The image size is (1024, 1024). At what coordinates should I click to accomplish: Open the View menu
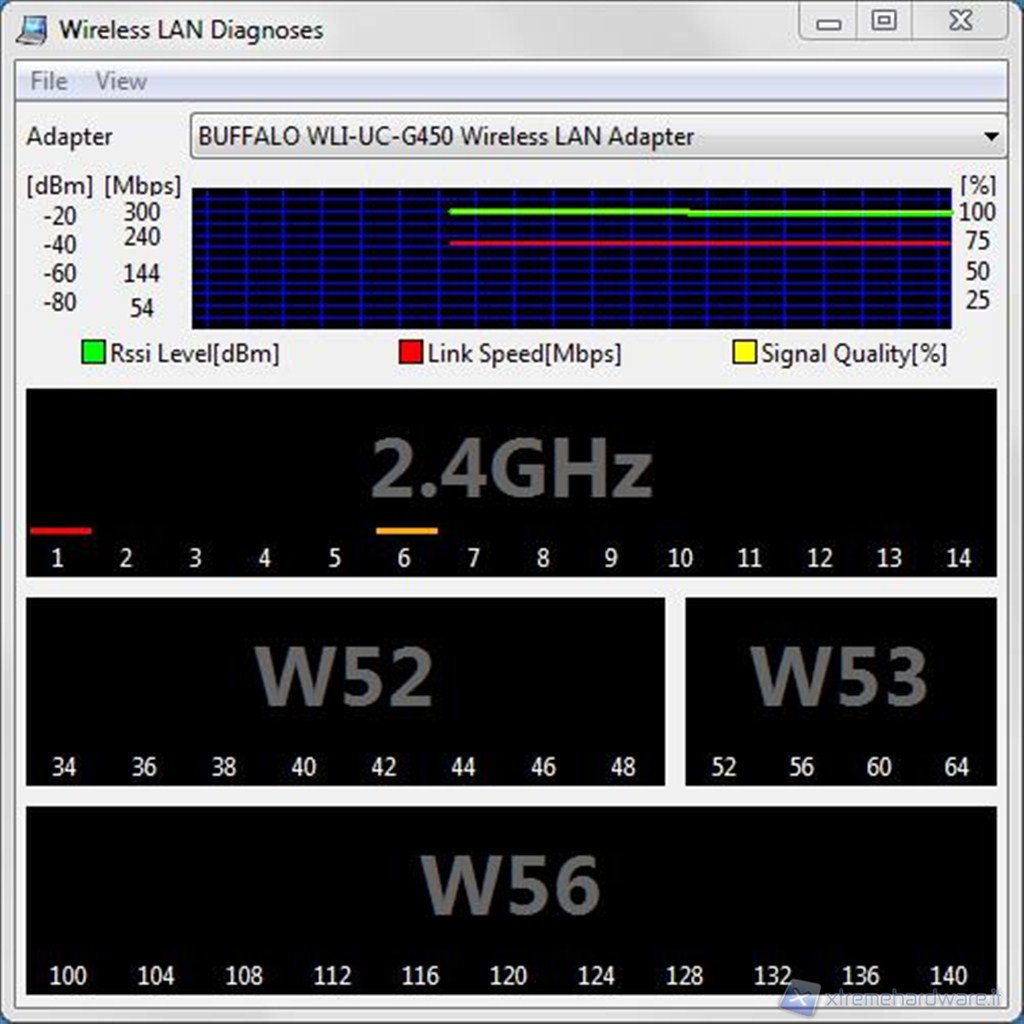tap(121, 82)
